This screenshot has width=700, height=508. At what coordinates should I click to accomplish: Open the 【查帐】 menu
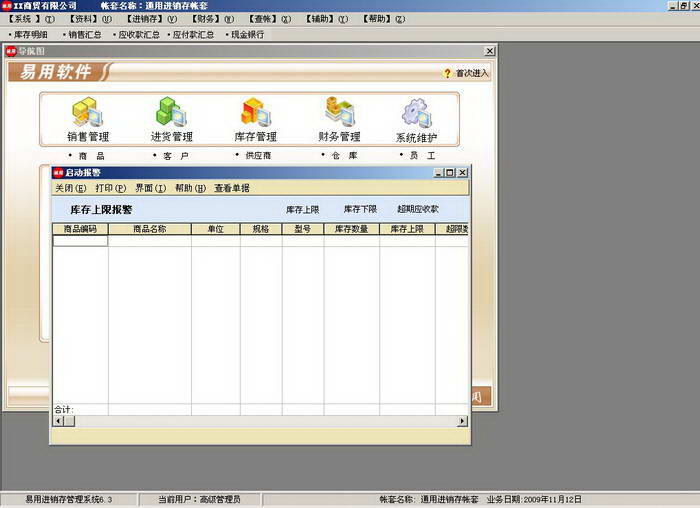pyautogui.click(x=269, y=19)
